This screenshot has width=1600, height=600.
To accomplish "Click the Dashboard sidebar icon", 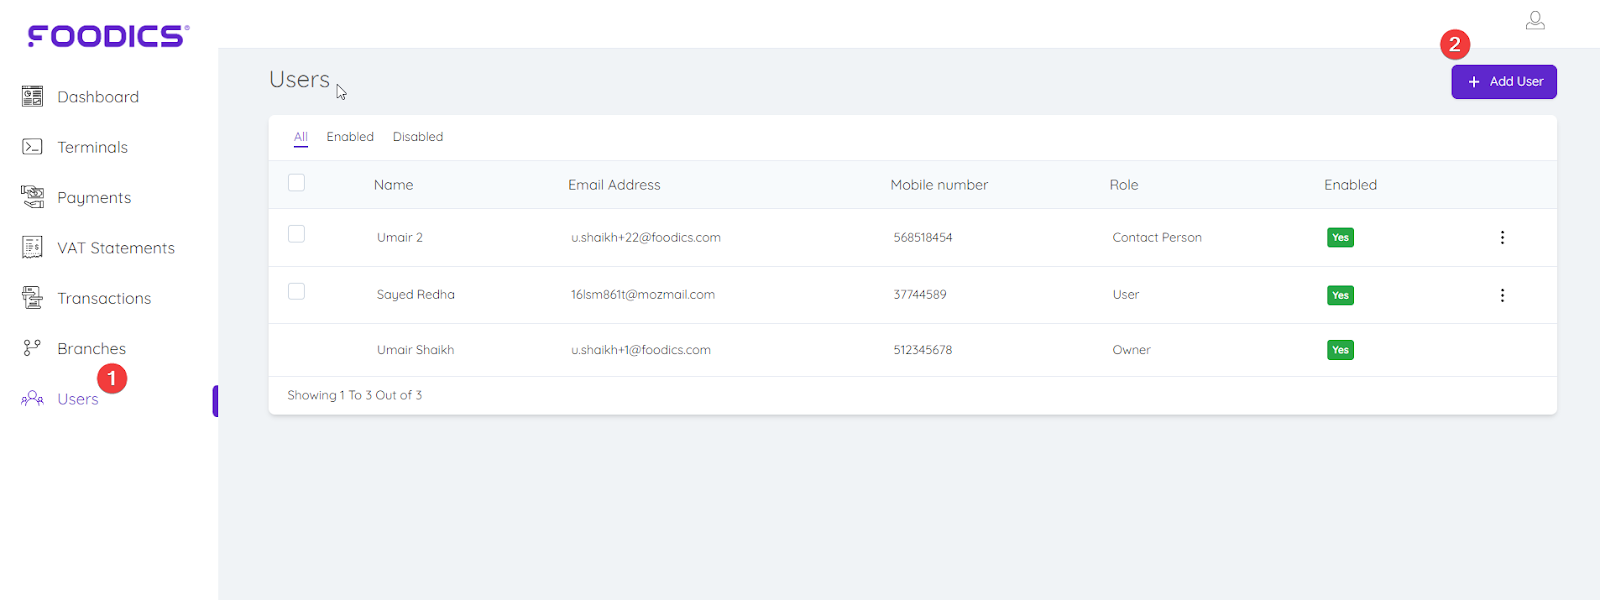I will click(32, 96).
